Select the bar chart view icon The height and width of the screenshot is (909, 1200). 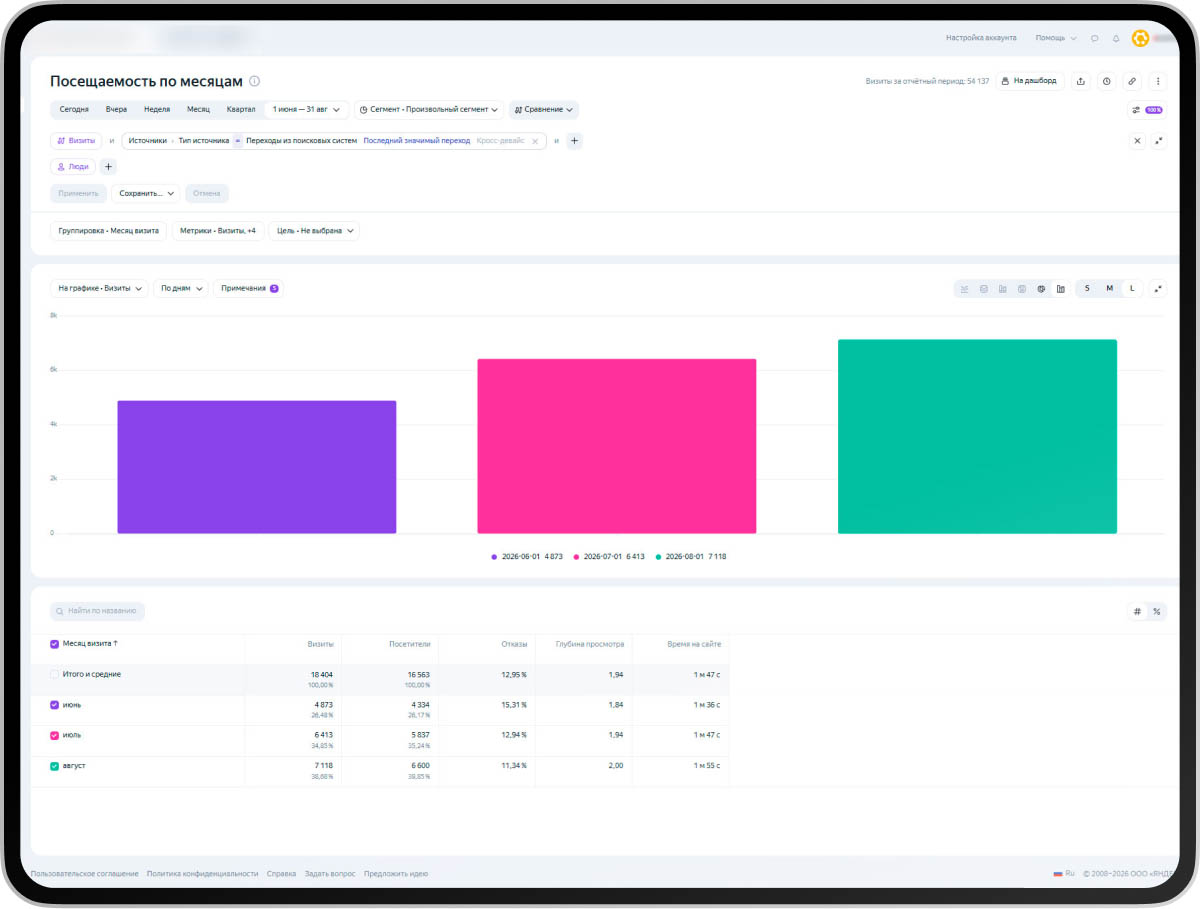(1060, 289)
